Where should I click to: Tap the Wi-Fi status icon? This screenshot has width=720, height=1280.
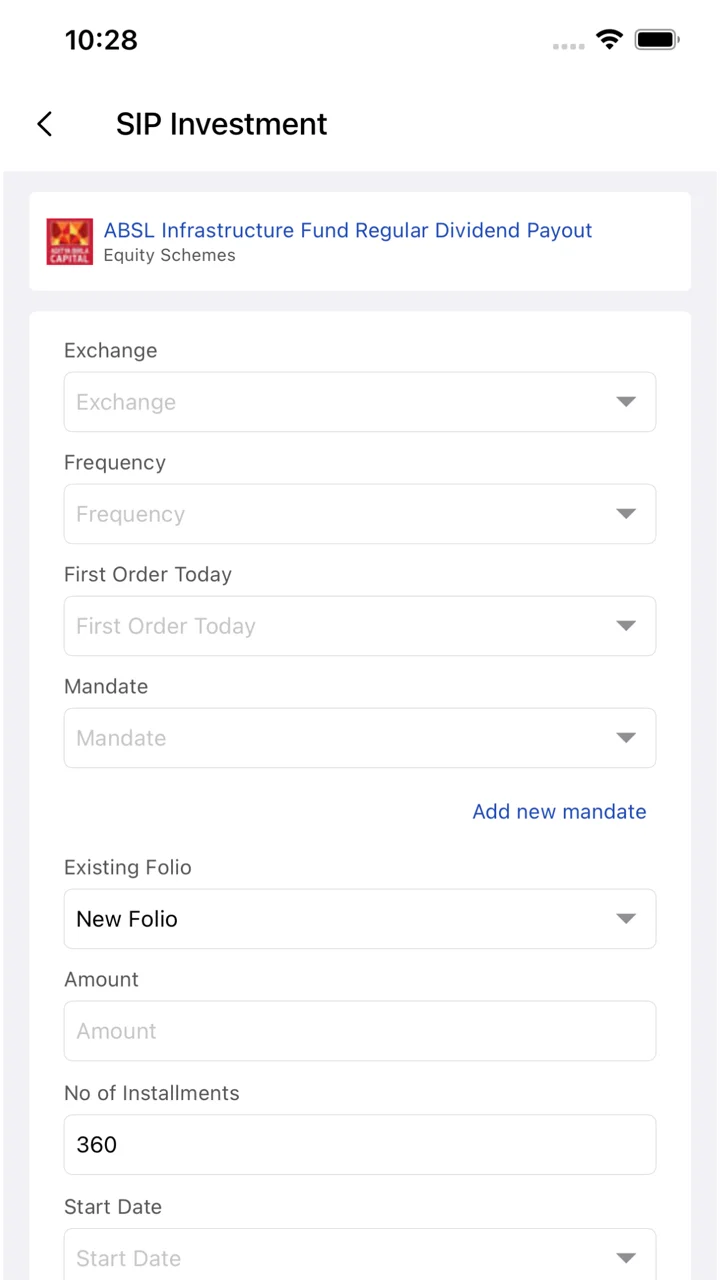pyautogui.click(x=609, y=40)
